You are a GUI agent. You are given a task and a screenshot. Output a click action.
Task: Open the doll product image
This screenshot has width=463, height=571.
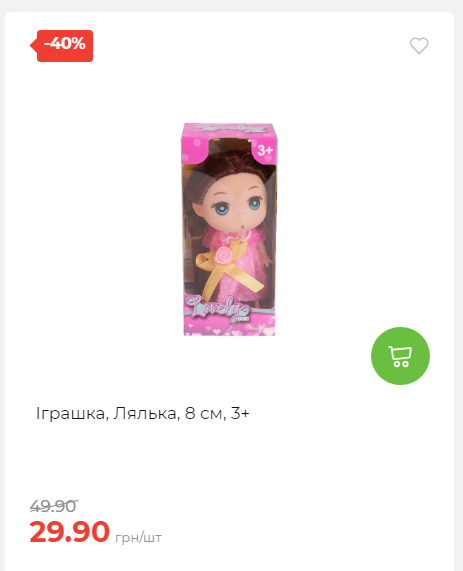point(229,229)
